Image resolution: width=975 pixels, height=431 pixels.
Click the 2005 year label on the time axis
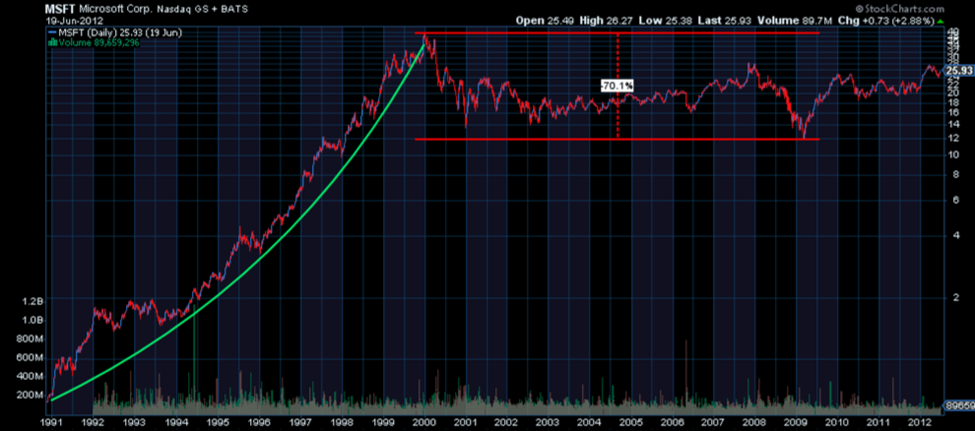[x=631, y=424]
